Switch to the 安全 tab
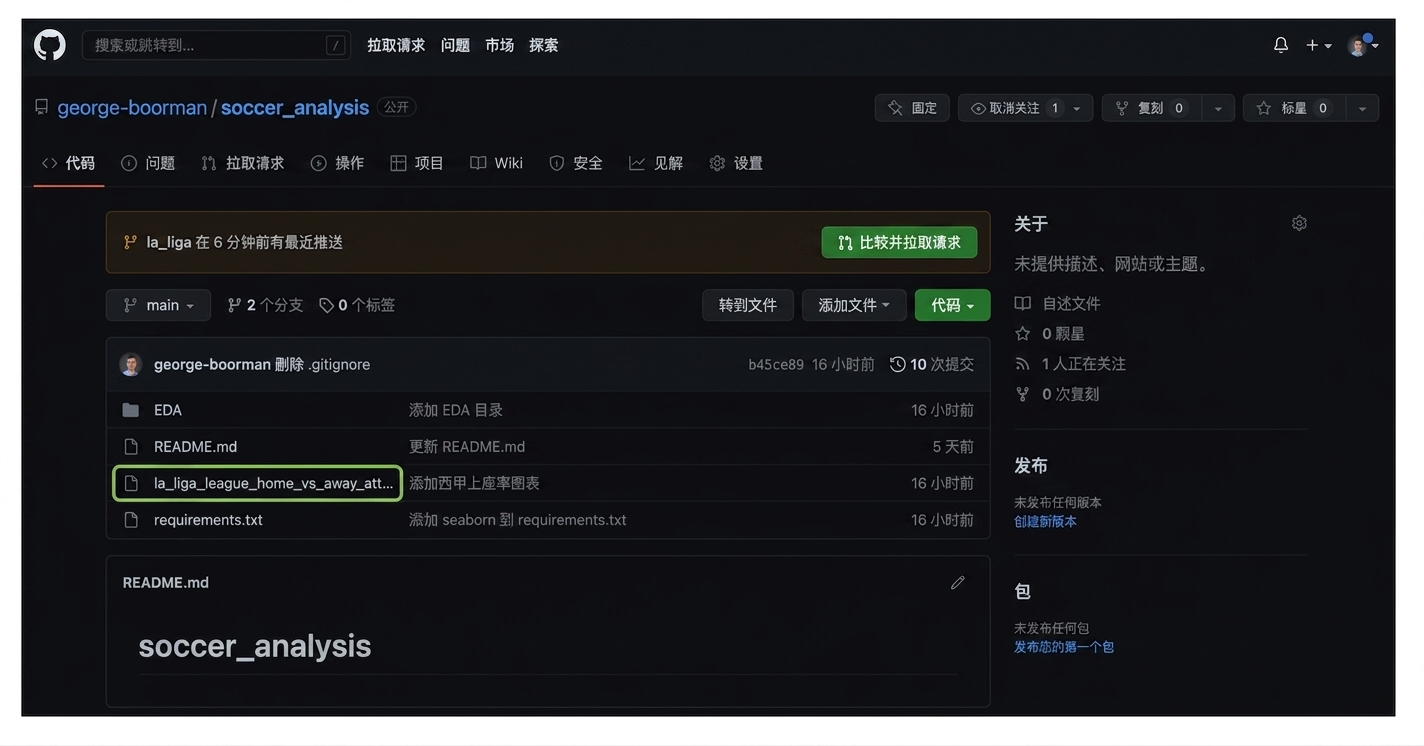The image size is (1424, 746). tap(576, 163)
